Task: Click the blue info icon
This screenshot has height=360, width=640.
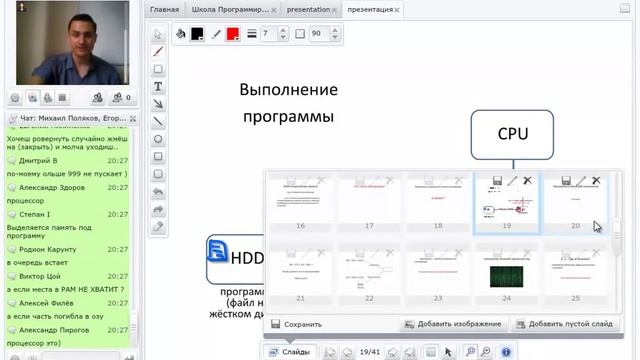Action: [x=506, y=352]
